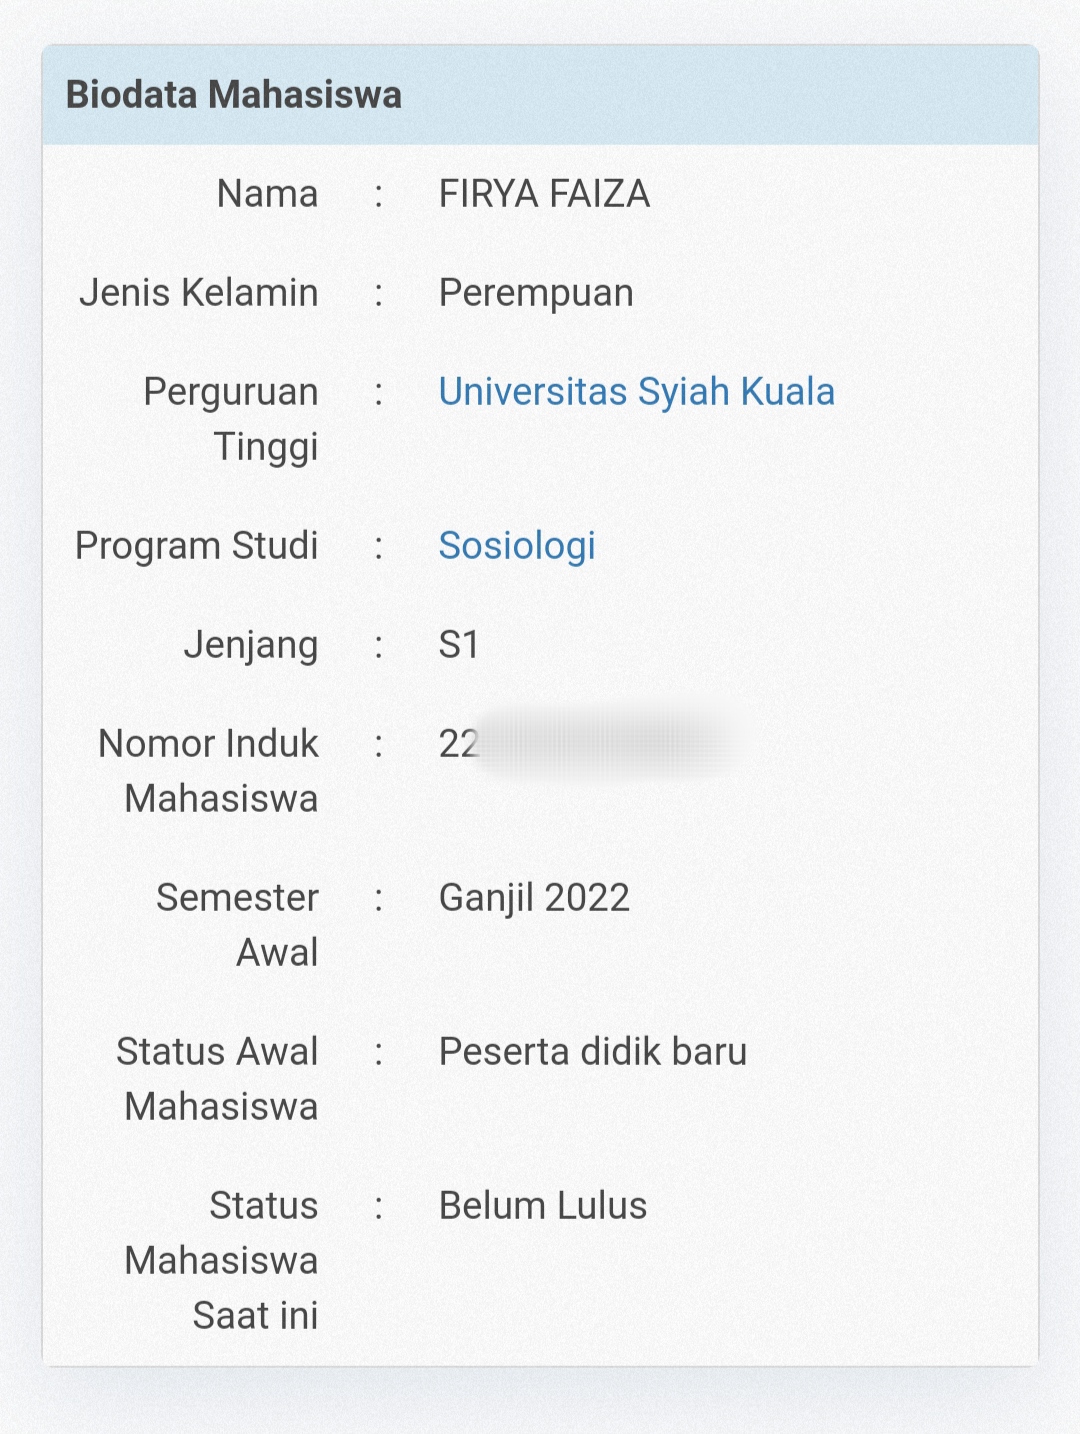Click the student name FIRYA FAIZA
Image resolution: width=1080 pixels, height=1434 pixels.
(544, 194)
